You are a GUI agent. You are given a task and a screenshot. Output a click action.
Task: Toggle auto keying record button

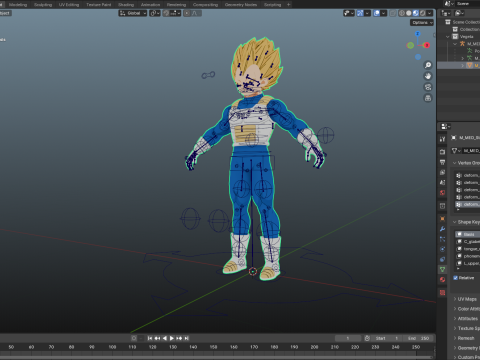coord(134,338)
